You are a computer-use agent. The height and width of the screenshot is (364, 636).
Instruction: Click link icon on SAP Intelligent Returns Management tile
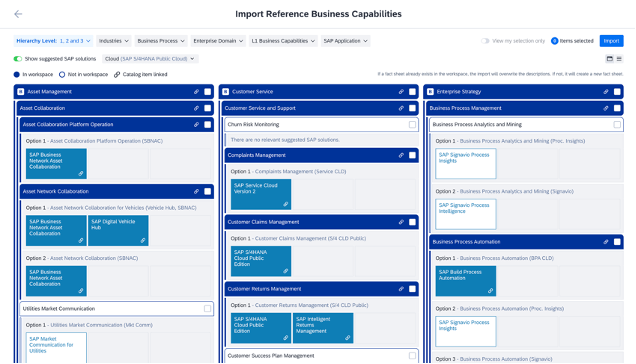[x=348, y=338]
